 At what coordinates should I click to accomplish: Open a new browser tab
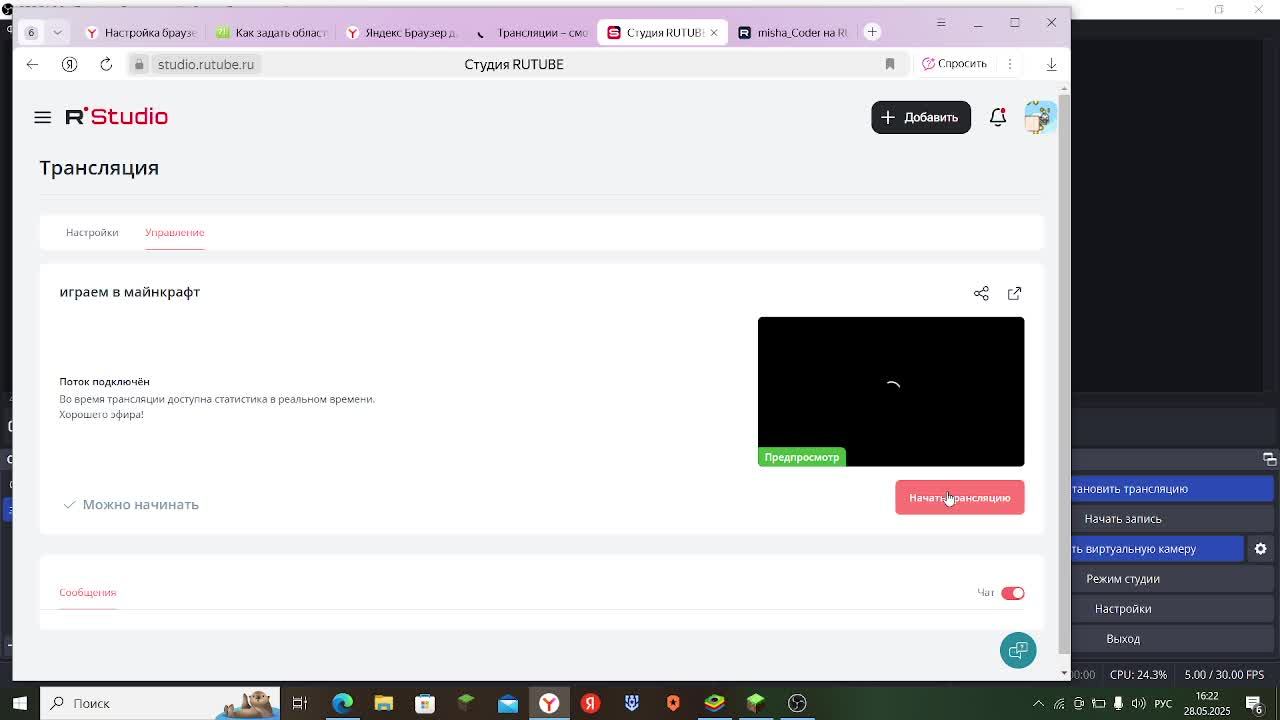click(x=872, y=32)
